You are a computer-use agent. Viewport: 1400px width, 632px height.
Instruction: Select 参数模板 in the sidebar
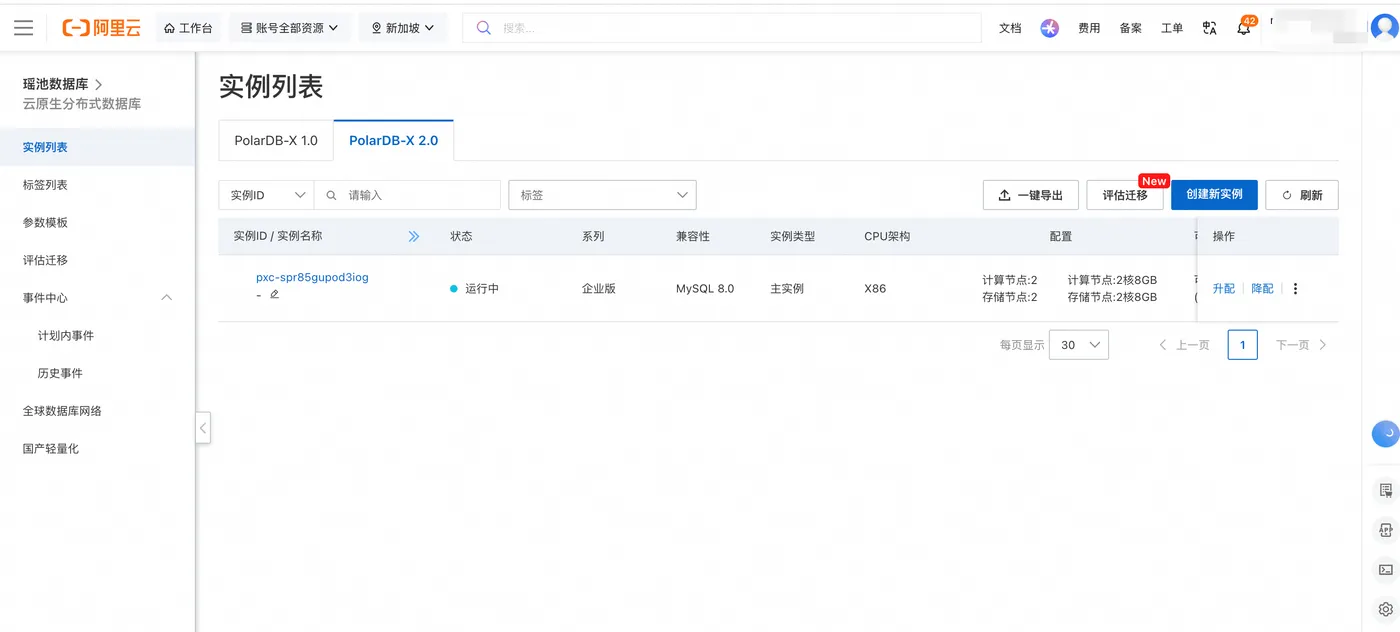(45, 223)
